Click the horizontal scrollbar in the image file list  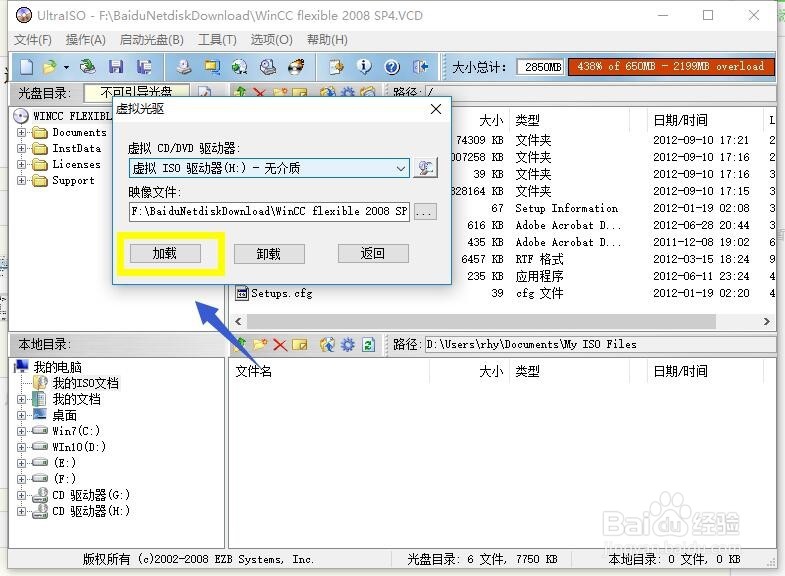coord(481,321)
